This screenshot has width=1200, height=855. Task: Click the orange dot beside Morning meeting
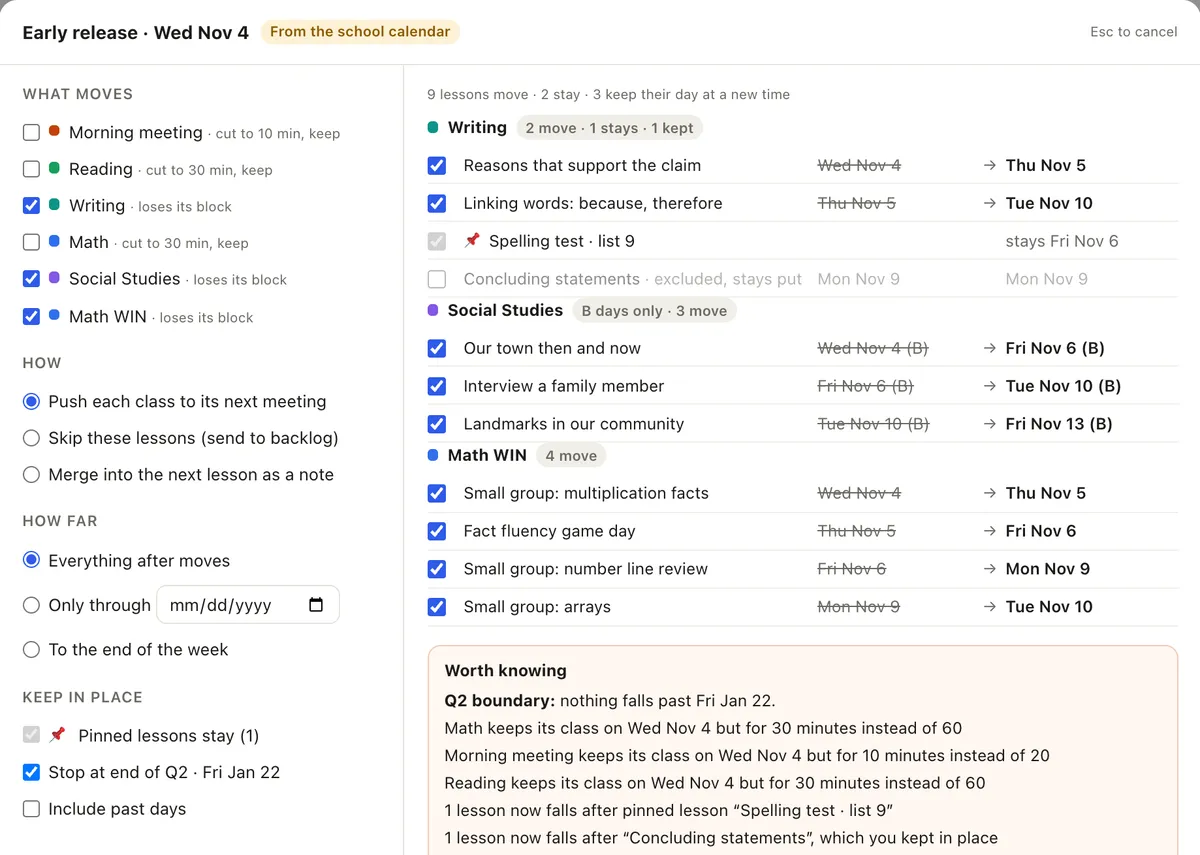pos(54,131)
